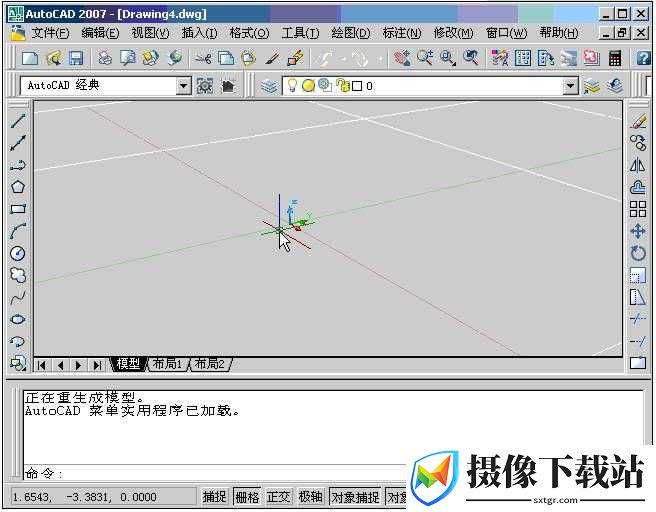Click layer 0 color swatch square
The height and width of the screenshot is (512, 656).
pyautogui.click(x=357, y=86)
